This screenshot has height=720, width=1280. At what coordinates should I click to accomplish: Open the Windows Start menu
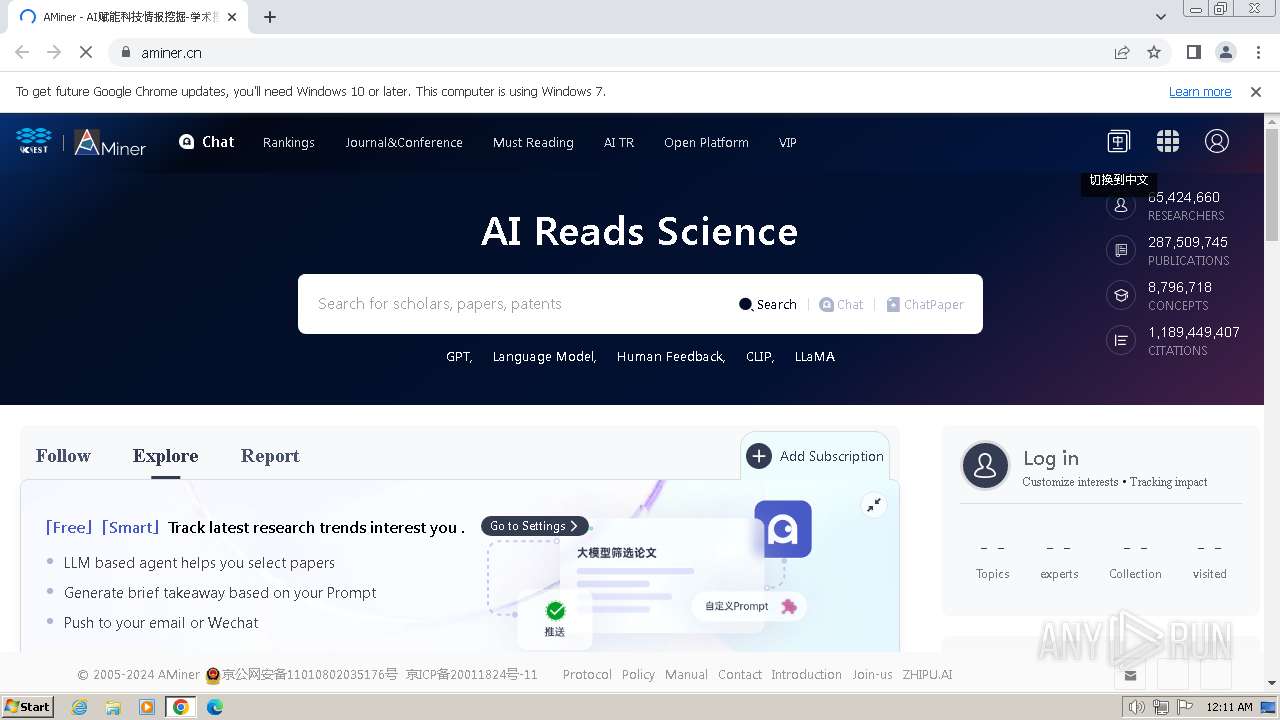pyautogui.click(x=27, y=707)
